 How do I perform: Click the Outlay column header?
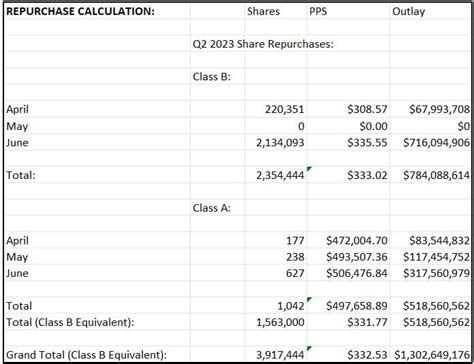(408, 11)
